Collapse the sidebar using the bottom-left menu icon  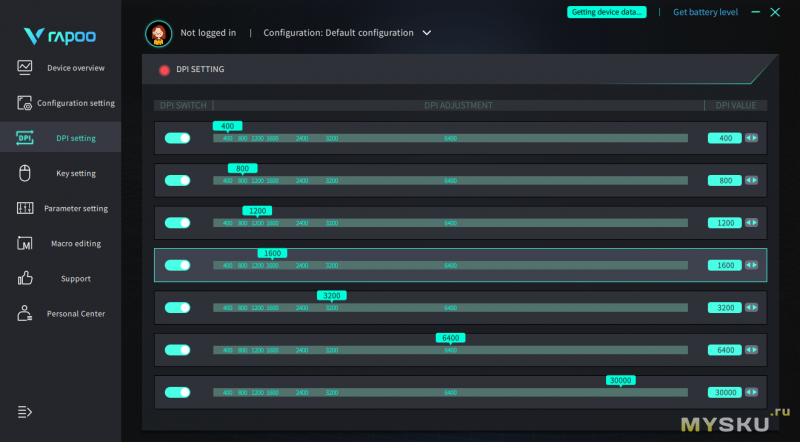click(x=25, y=411)
